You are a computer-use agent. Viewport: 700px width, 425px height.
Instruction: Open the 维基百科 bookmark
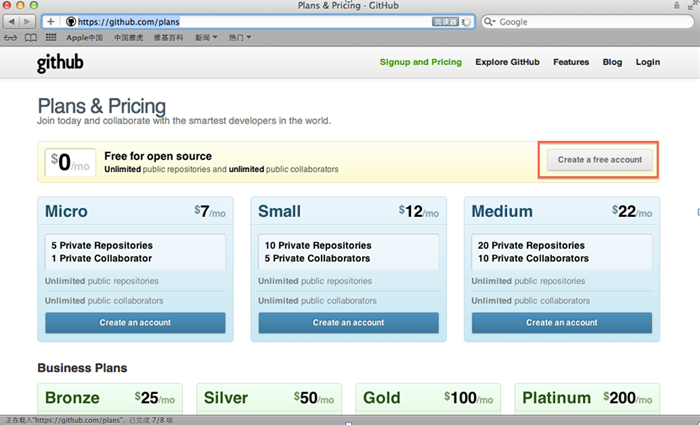pyautogui.click(x=168, y=38)
